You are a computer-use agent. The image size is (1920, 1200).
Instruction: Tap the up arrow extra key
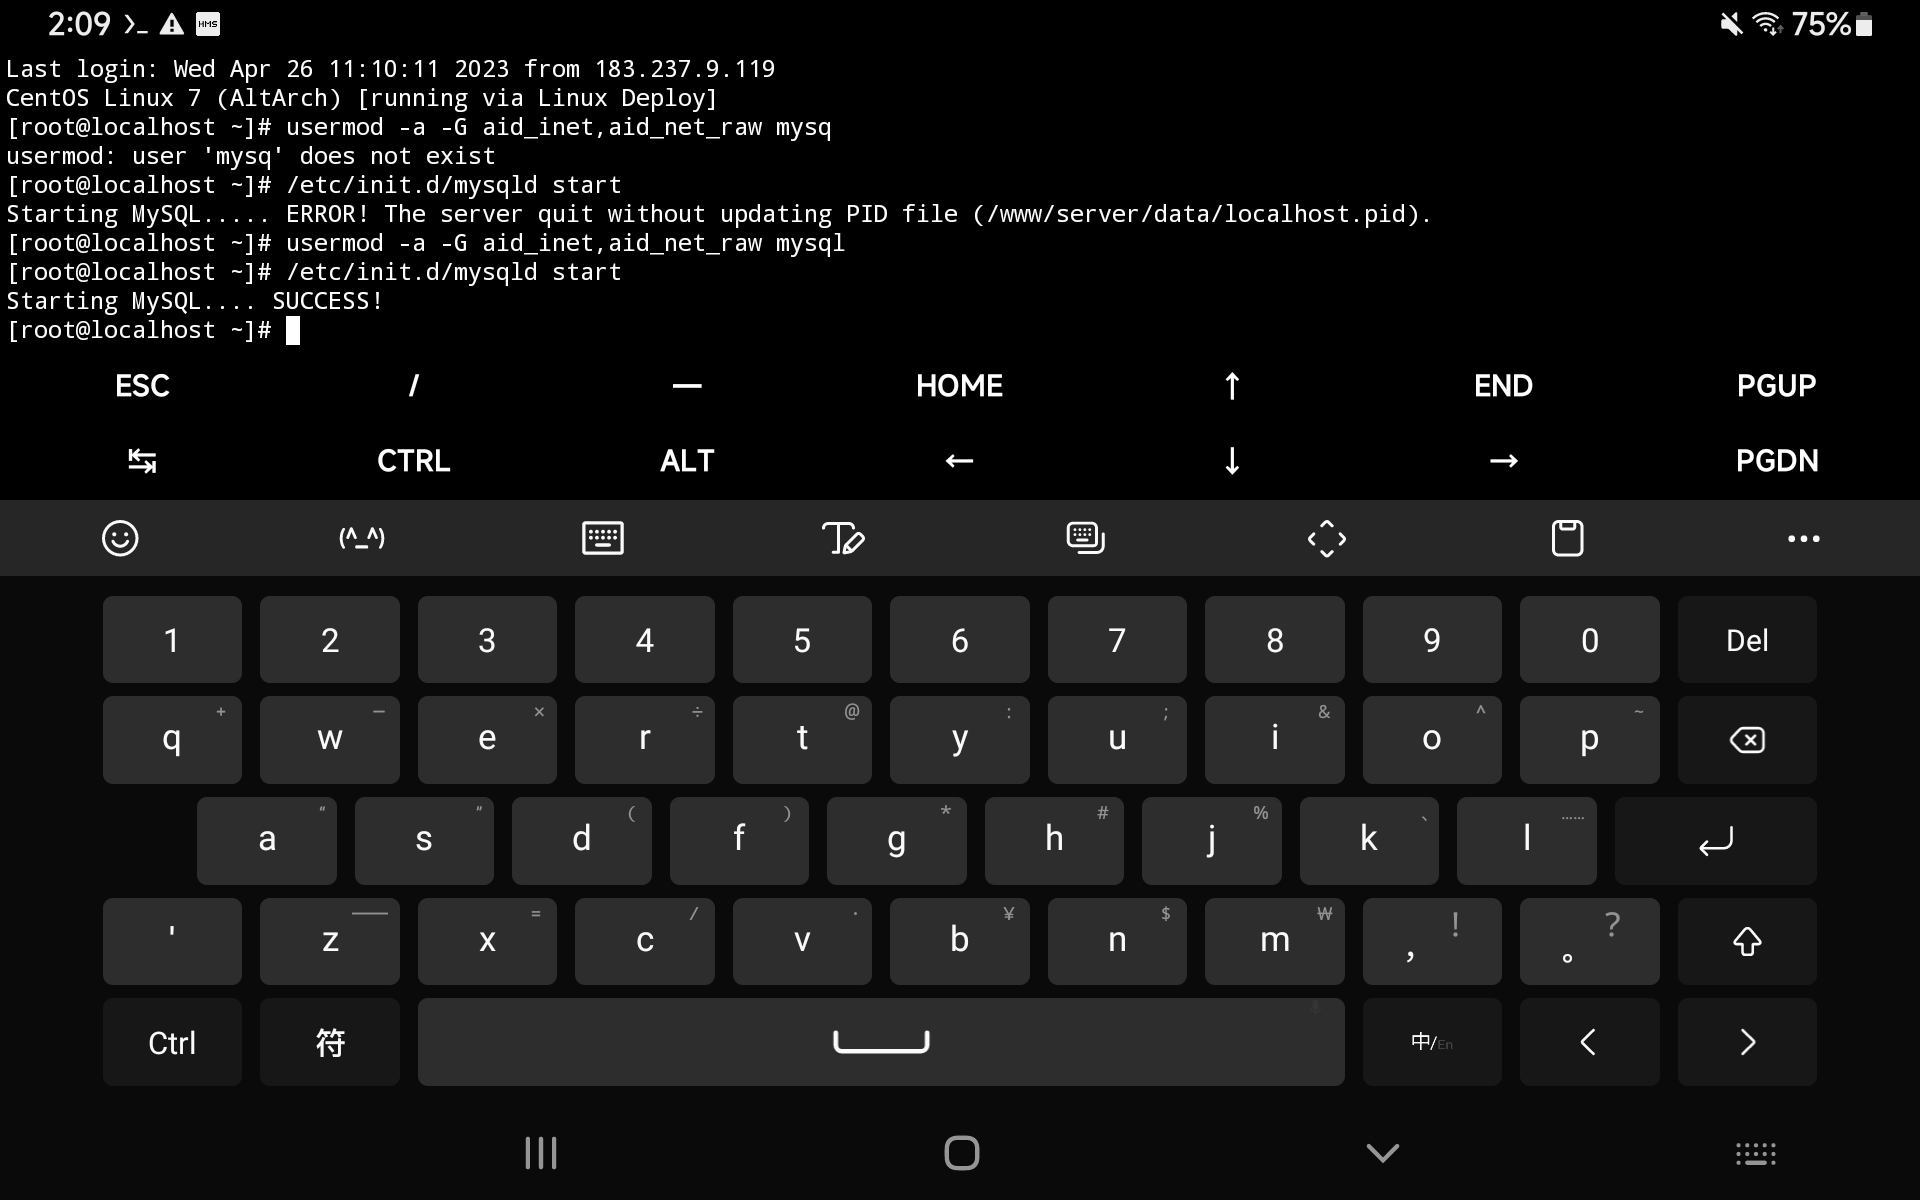(1232, 386)
